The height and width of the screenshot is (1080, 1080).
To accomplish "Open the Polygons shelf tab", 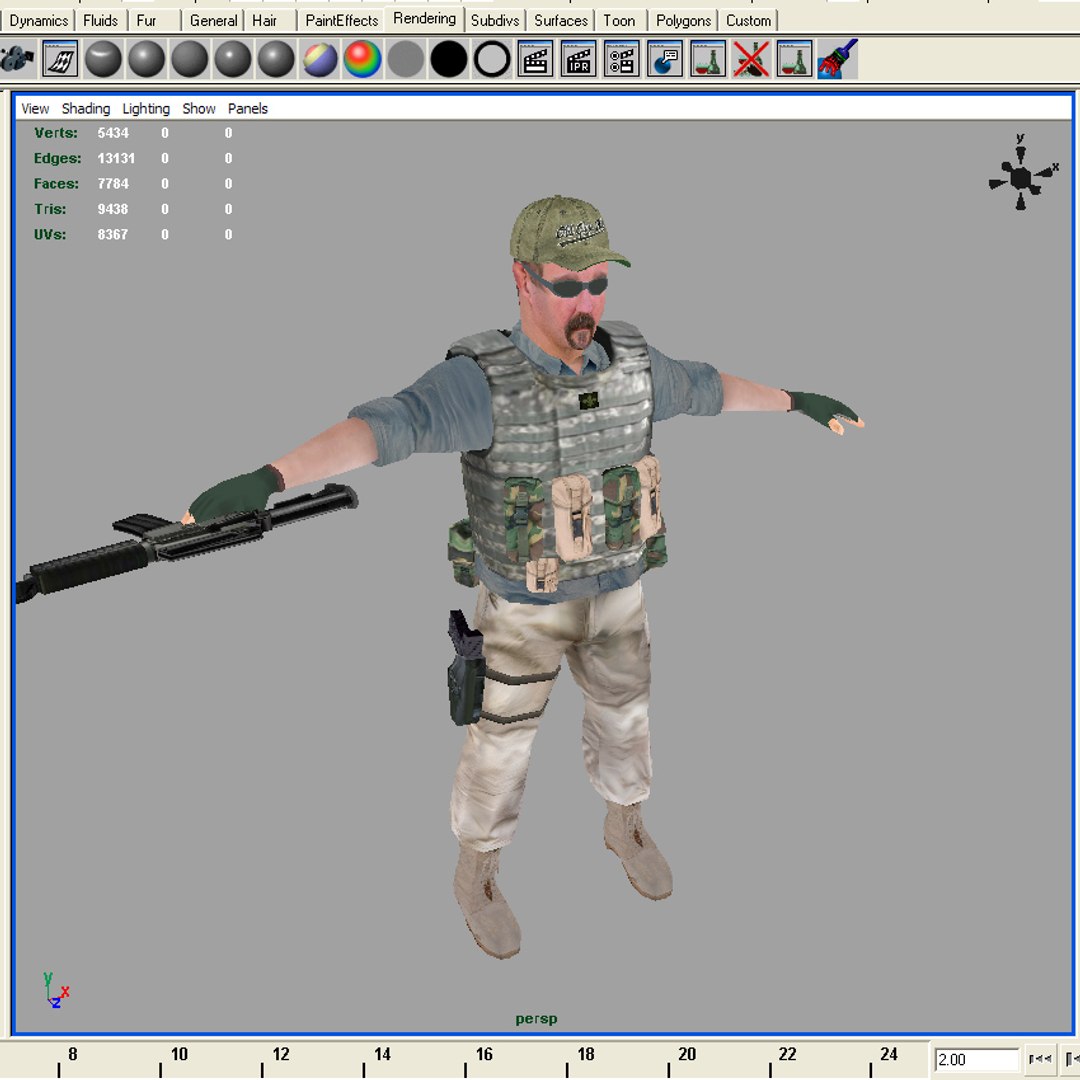I will coord(683,21).
